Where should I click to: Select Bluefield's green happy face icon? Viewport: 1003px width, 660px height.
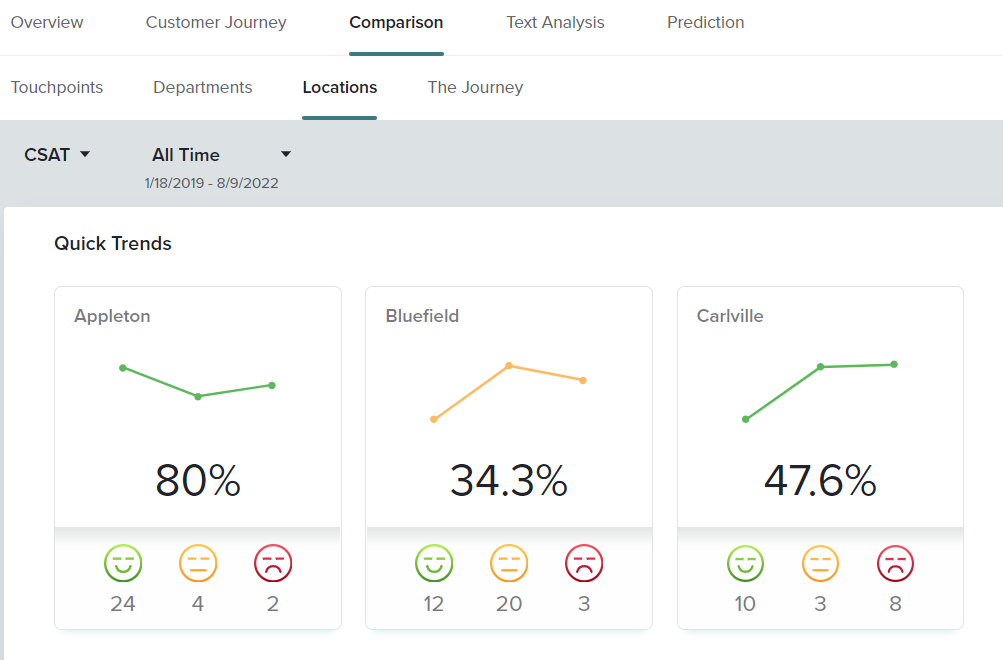[434, 564]
